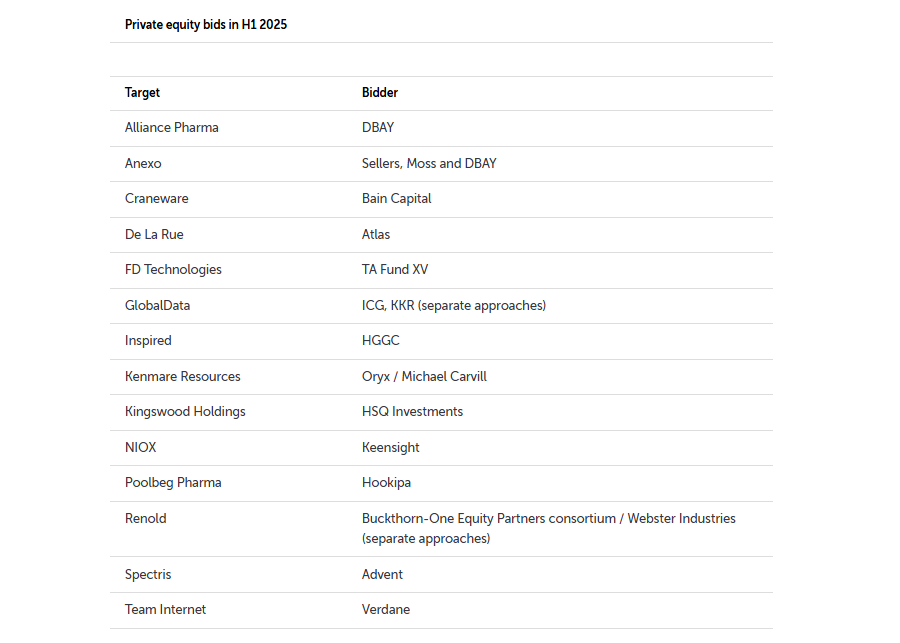900x643 pixels.
Task: Click the HSQ Investments bidder text
Action: (412, 412)
